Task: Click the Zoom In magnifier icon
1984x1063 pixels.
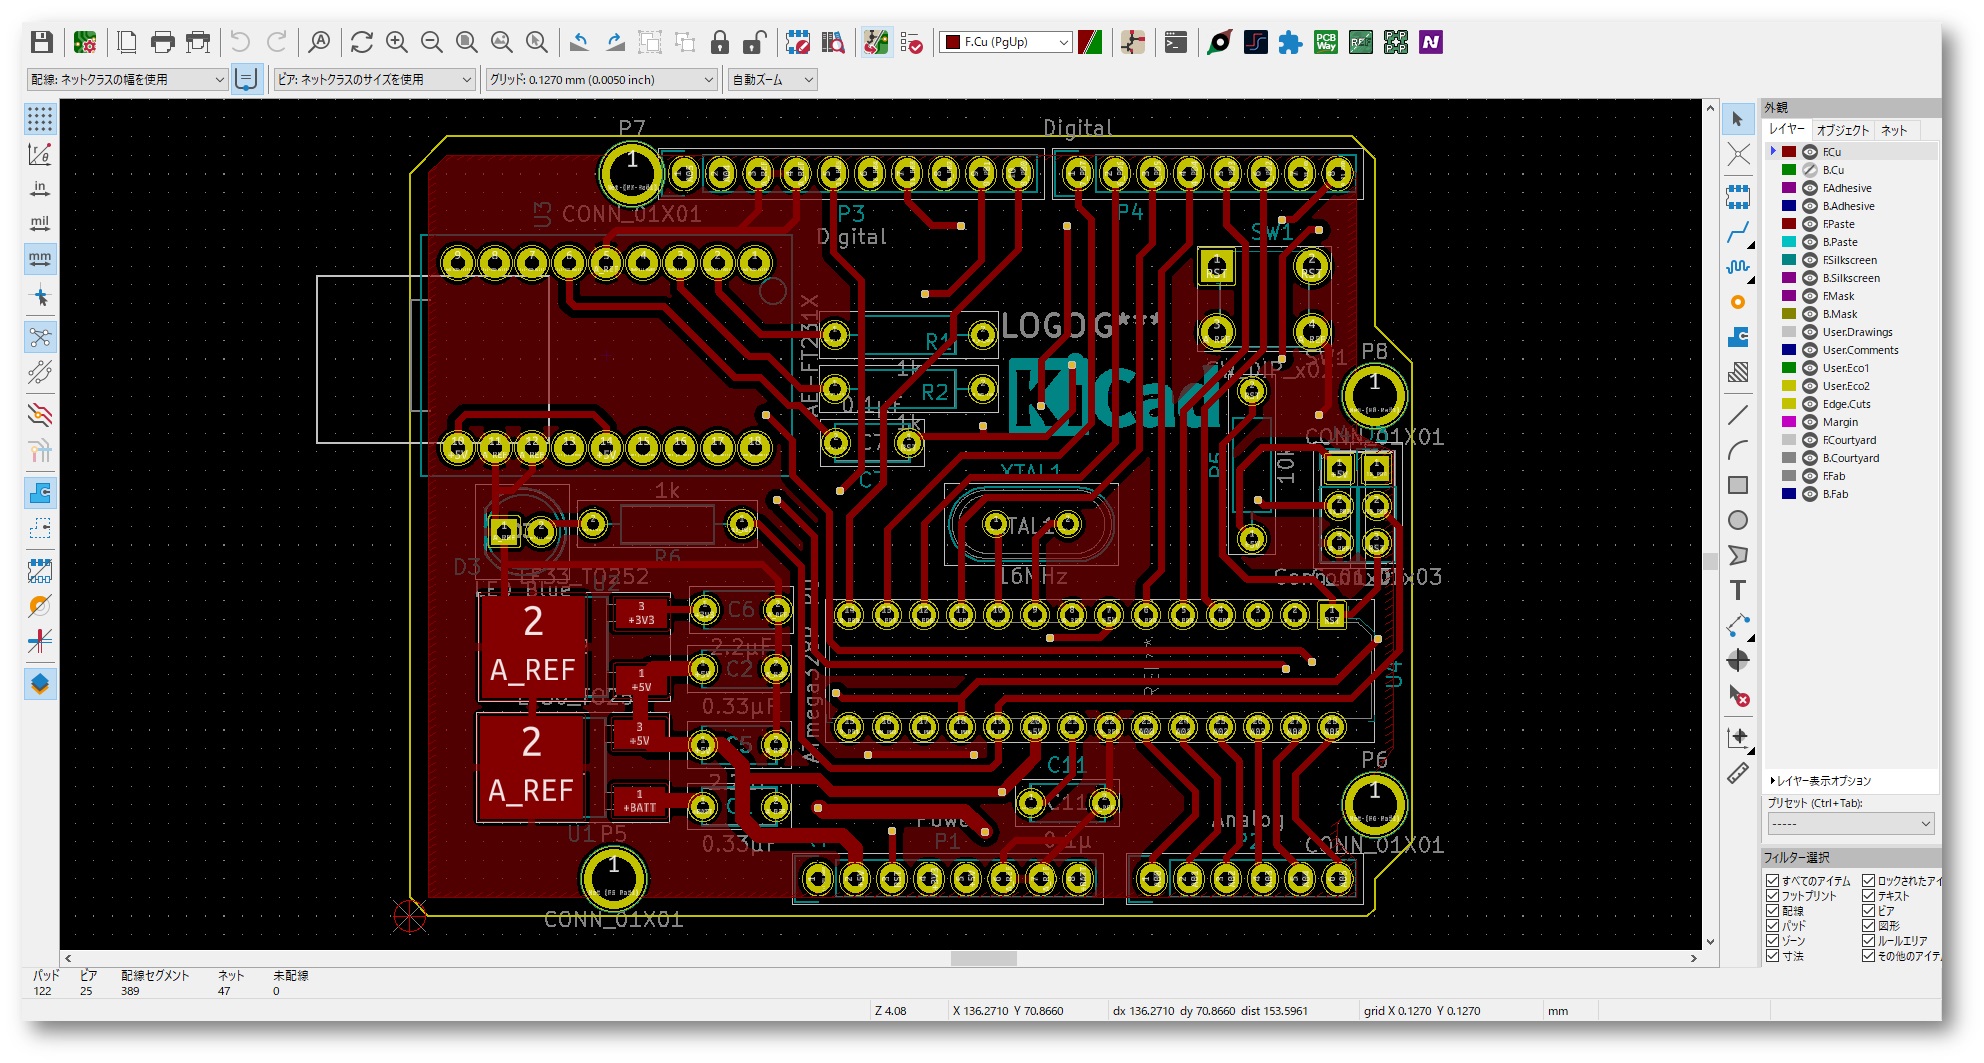Action: point(397,42)
